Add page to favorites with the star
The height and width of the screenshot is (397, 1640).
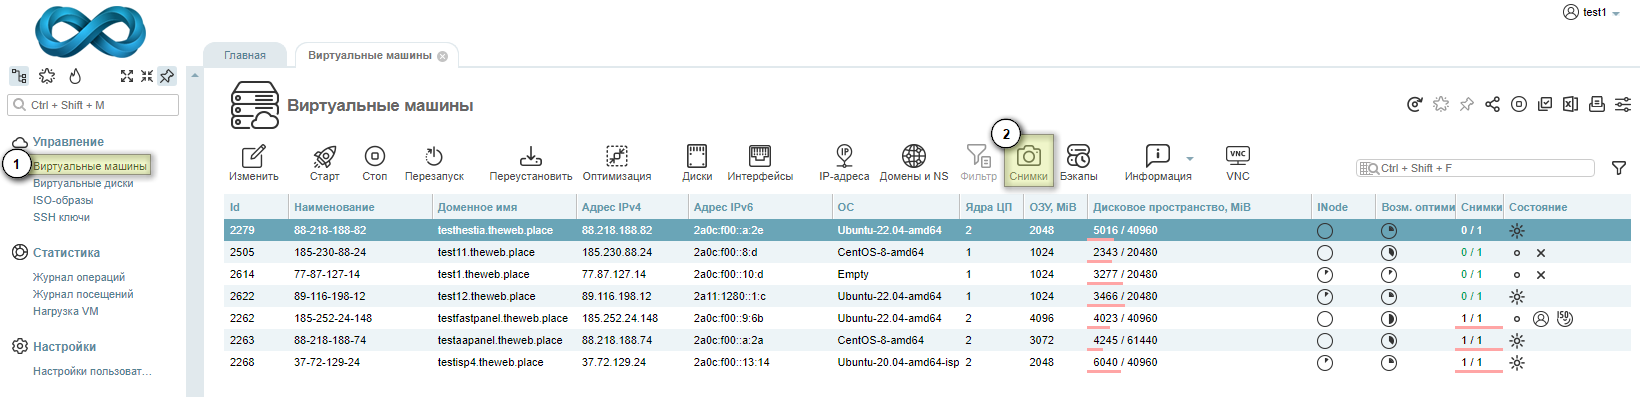[x=1441, y=104]
